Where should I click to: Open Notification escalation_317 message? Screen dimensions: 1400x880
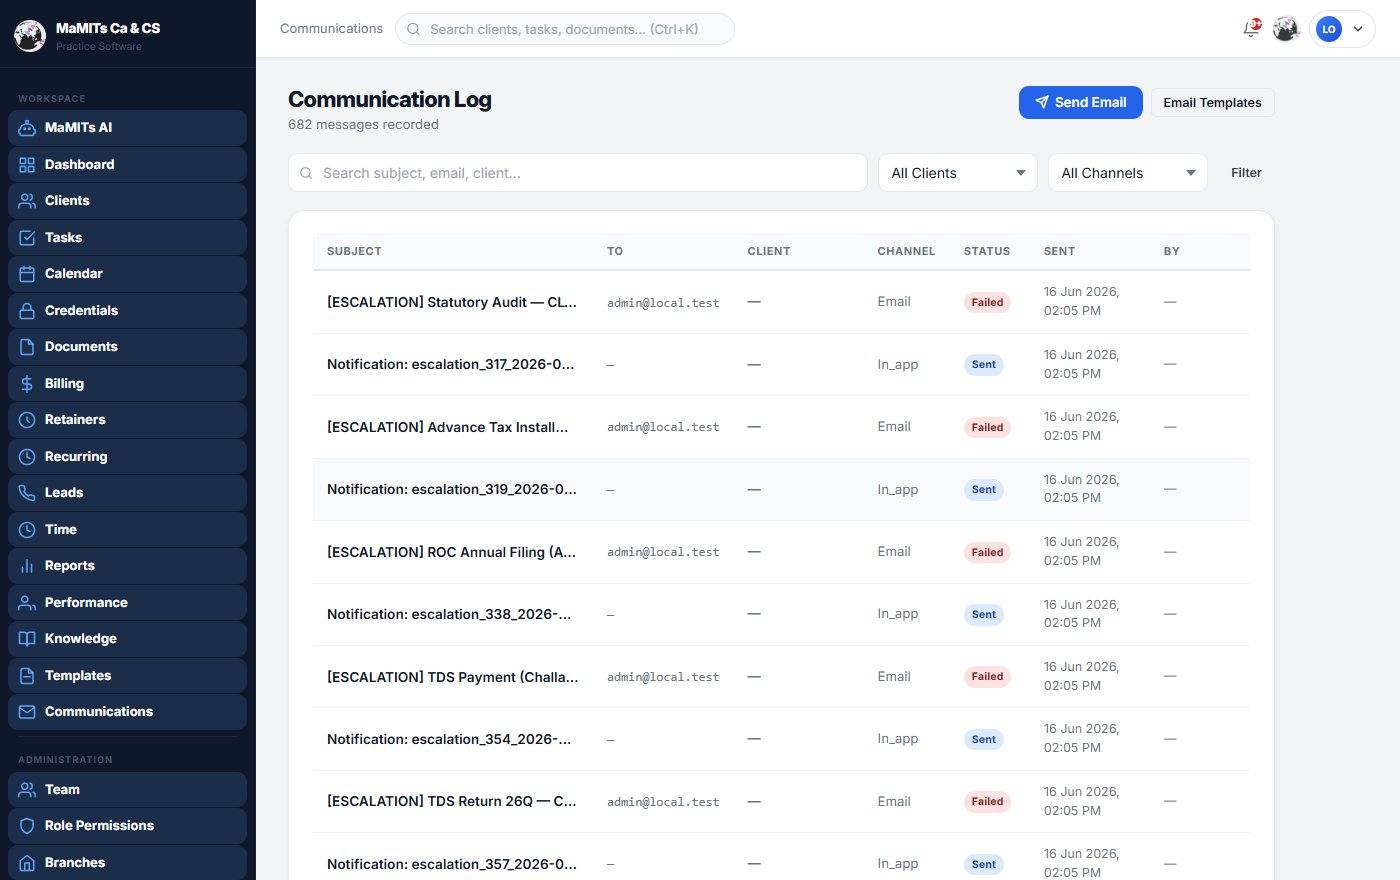451,364
